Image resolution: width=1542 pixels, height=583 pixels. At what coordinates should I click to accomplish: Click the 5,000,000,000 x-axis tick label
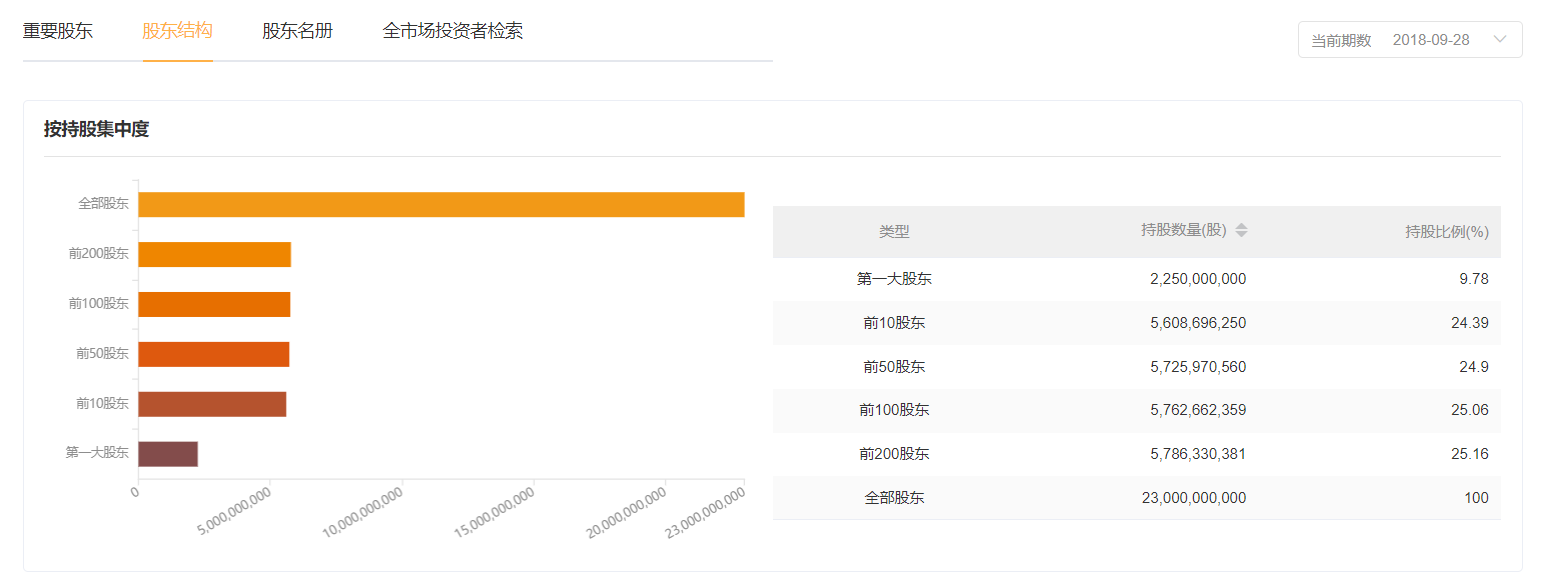point(235,510)
